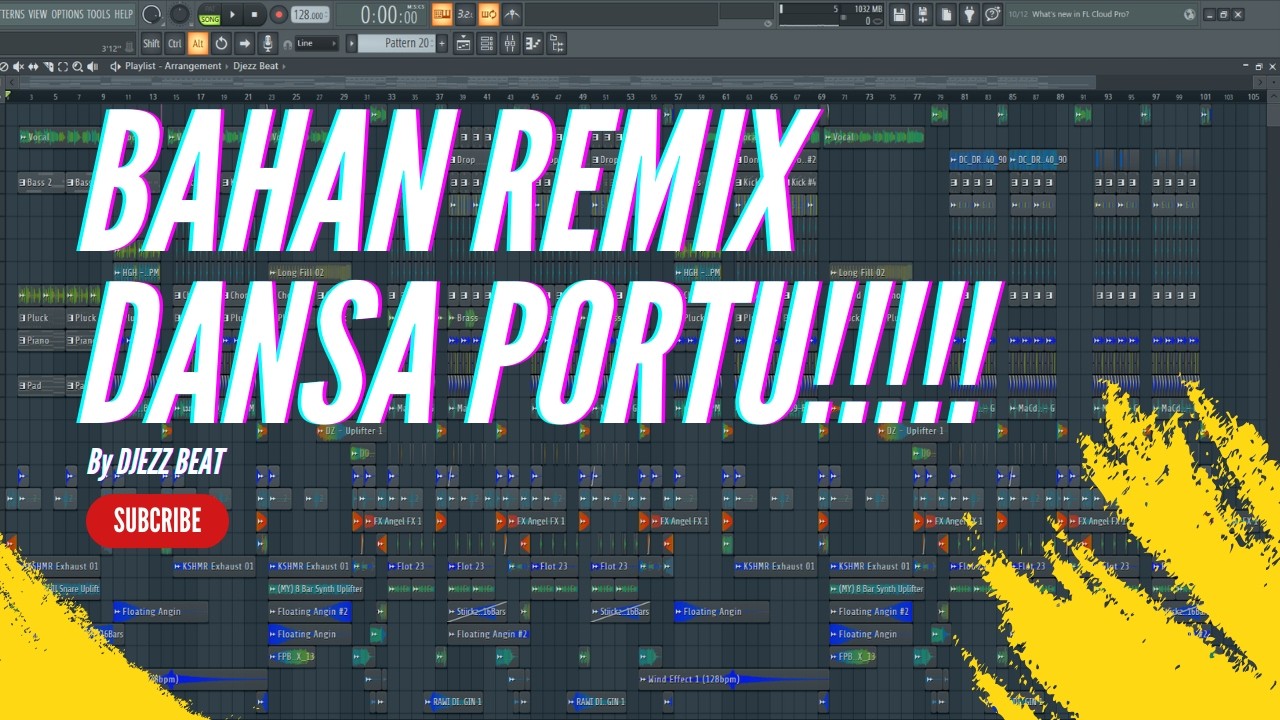Arm the red Record button
The height and width of the screenshot is (720, 1280).
click(x=279, y=15)
